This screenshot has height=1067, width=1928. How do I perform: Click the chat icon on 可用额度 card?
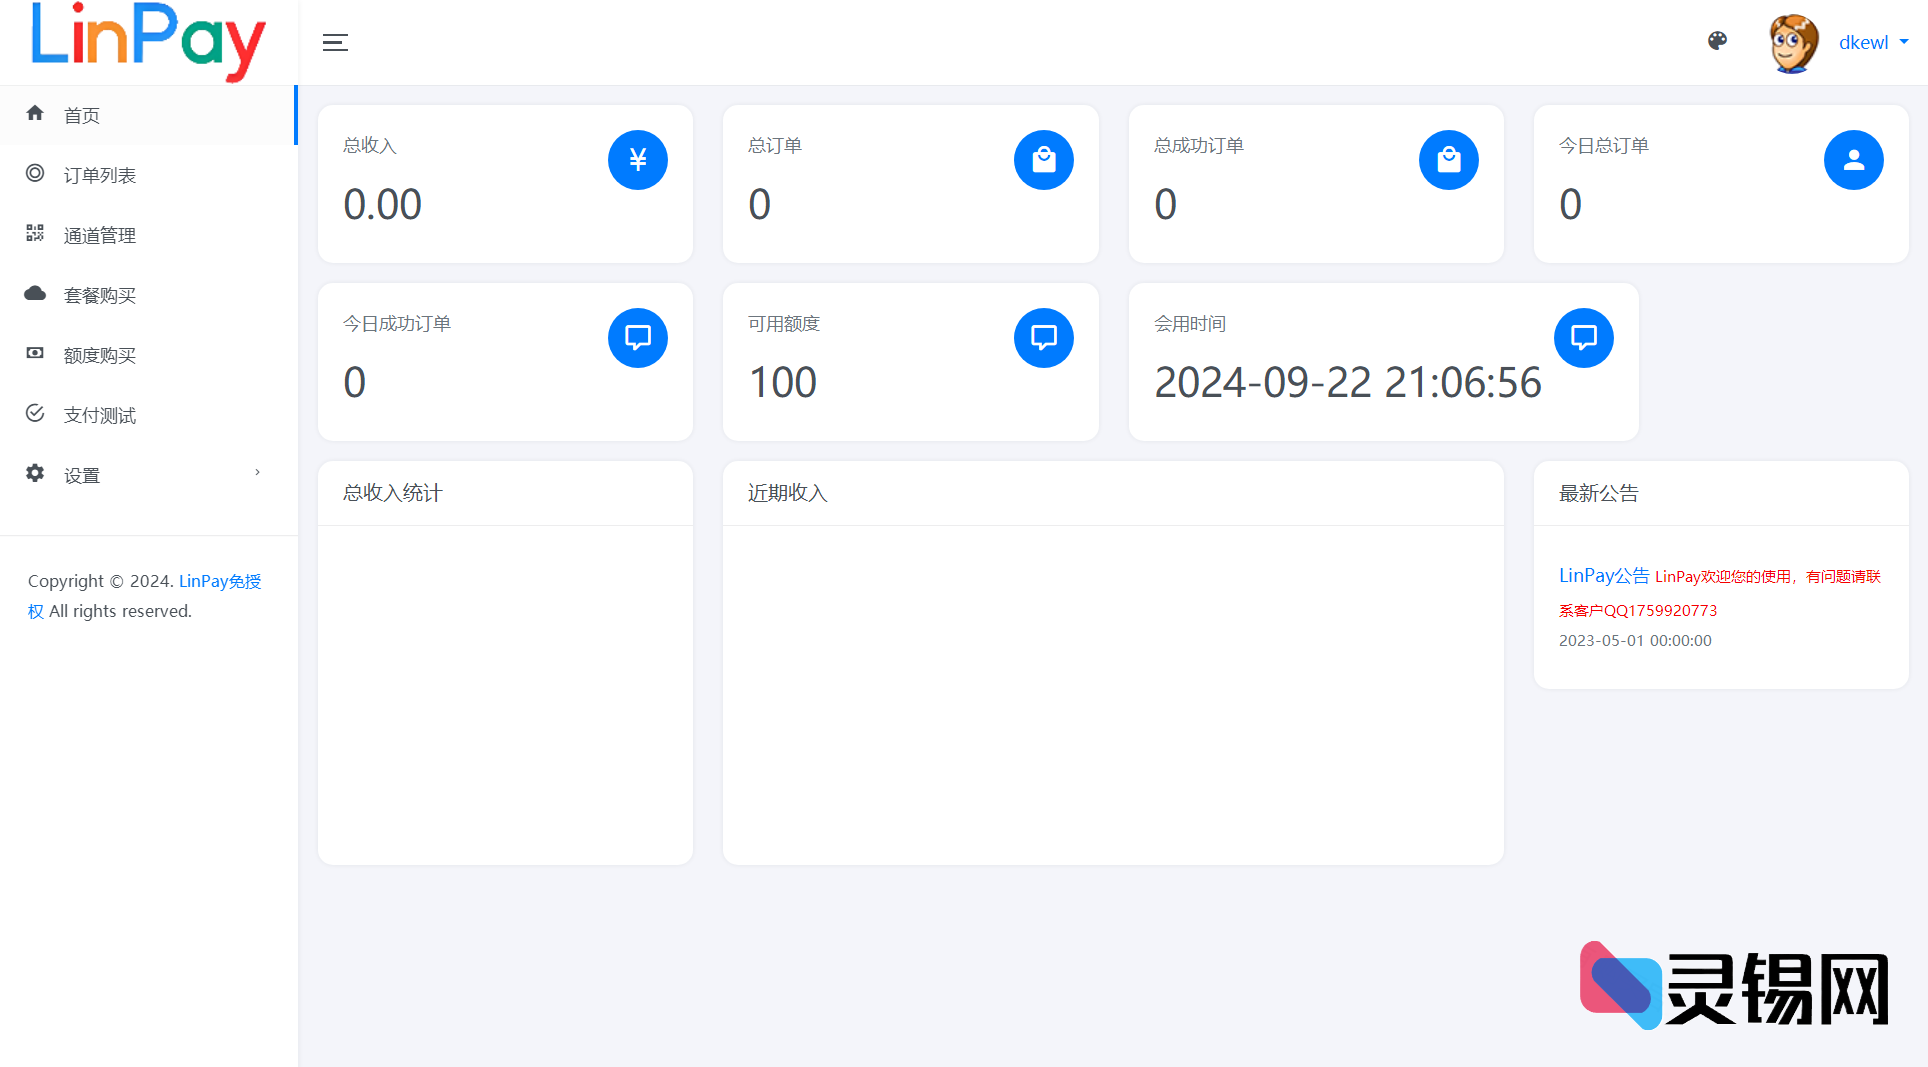1043,338
